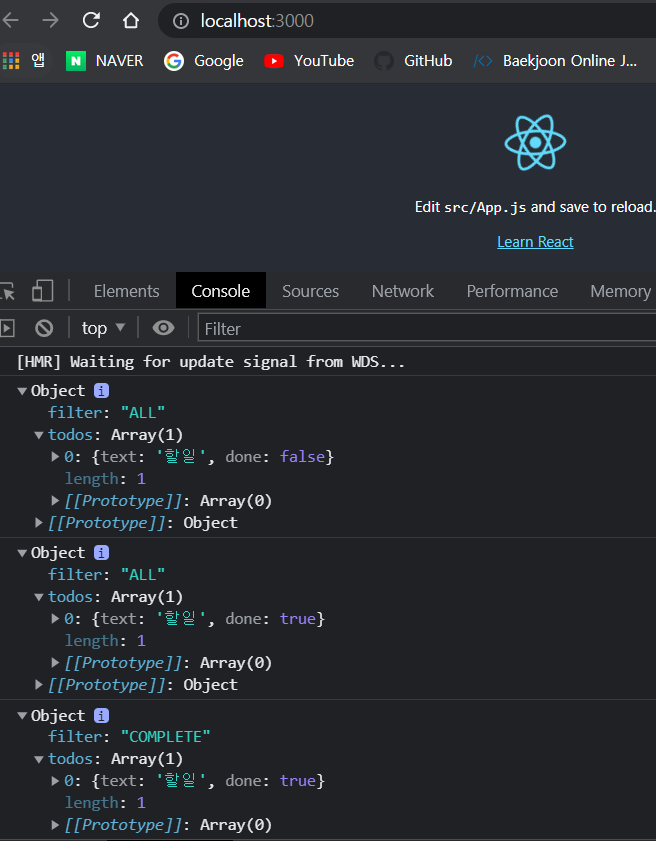This screenshot has height=841, width=656.
Task: Expand item 0 in COMPLETE Object's todos
Action: coord(55,781)
